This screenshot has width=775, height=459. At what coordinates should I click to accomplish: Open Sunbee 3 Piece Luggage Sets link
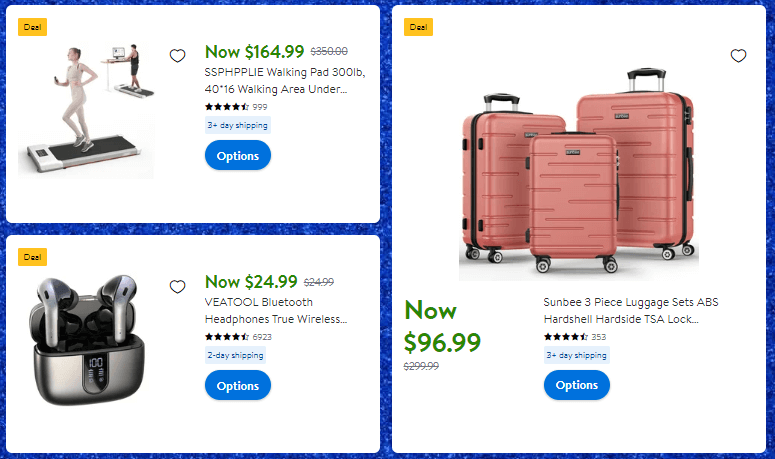click(630, 310)
